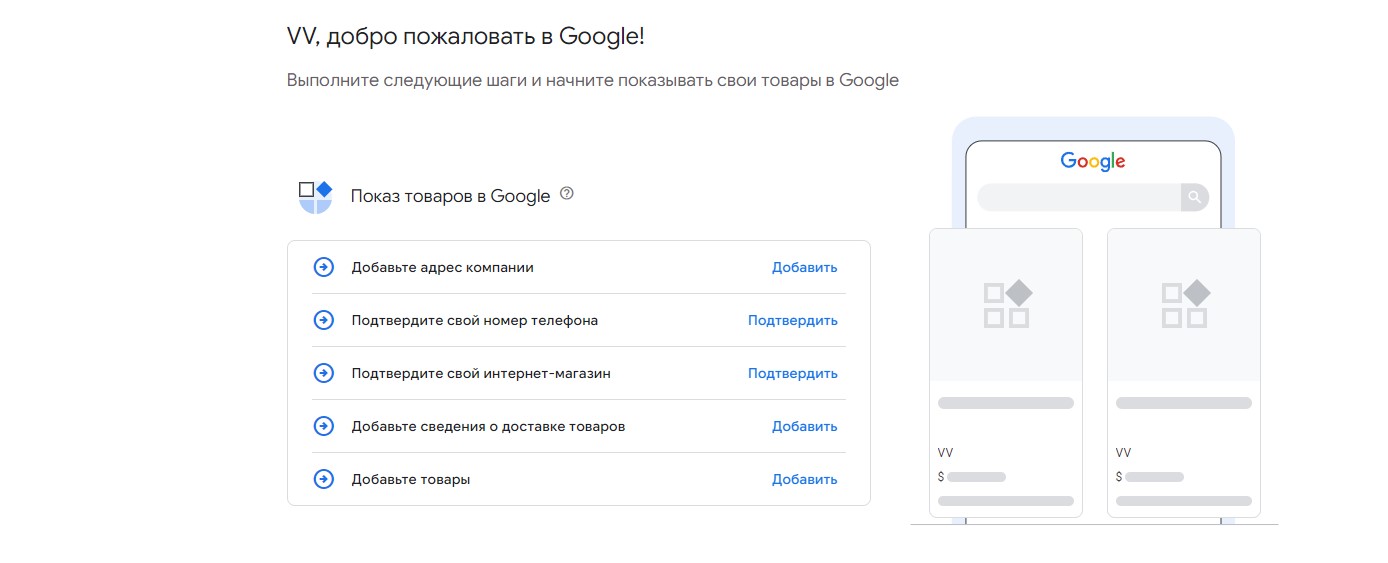
Task: Click "Подтвердить" link for online store
Action: click(x=792, y=373)
